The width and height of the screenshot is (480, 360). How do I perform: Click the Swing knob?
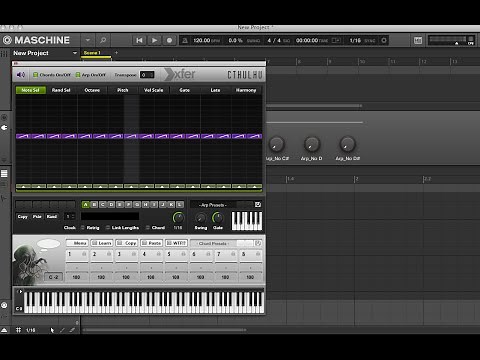click(200, 218)
